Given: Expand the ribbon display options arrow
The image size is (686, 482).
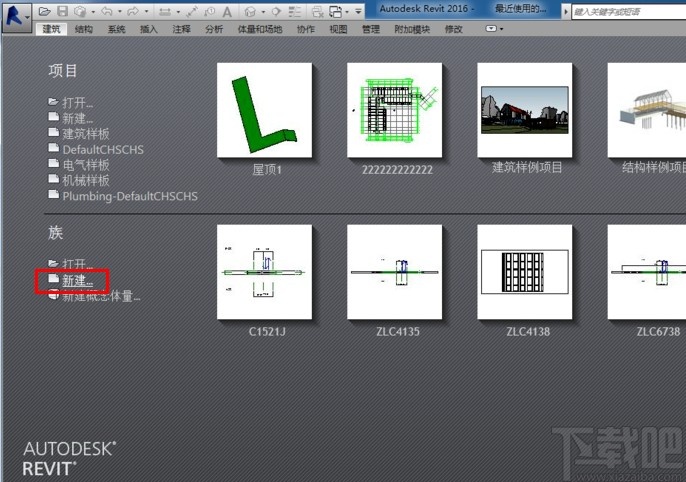Looking at the screenshot, I should pyautogui.click(x=502, y=29).
